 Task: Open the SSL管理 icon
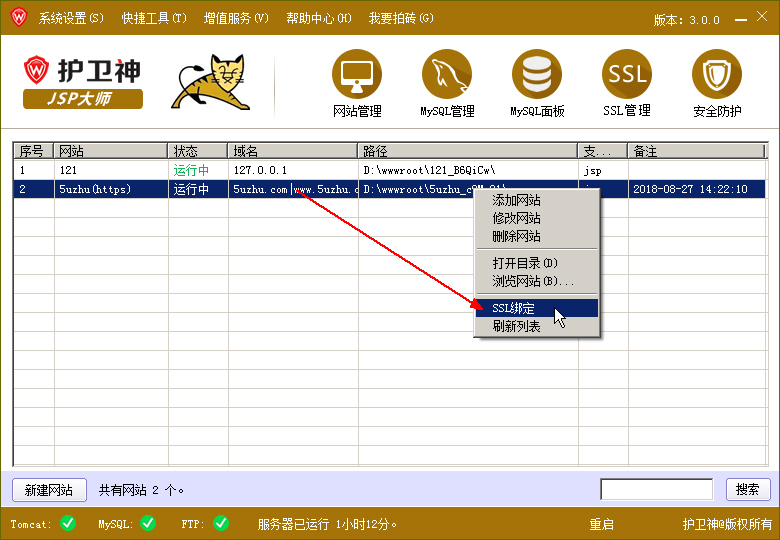click(x=627, y=74)
